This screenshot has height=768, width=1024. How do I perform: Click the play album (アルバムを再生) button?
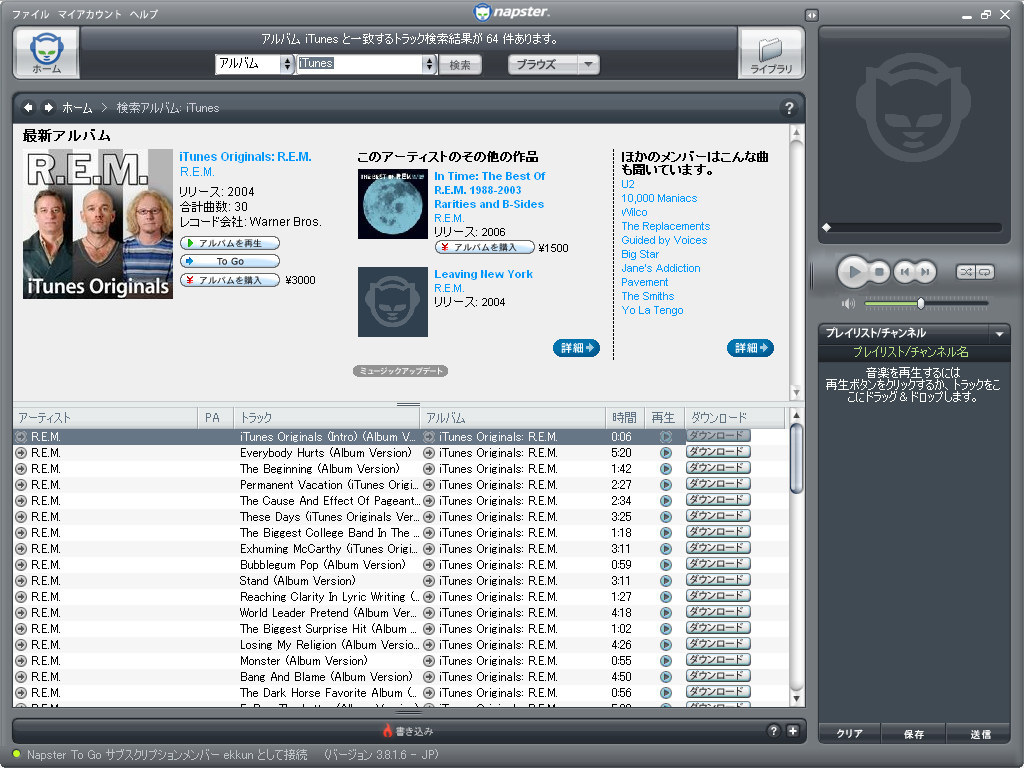click(x=230, y=243)
